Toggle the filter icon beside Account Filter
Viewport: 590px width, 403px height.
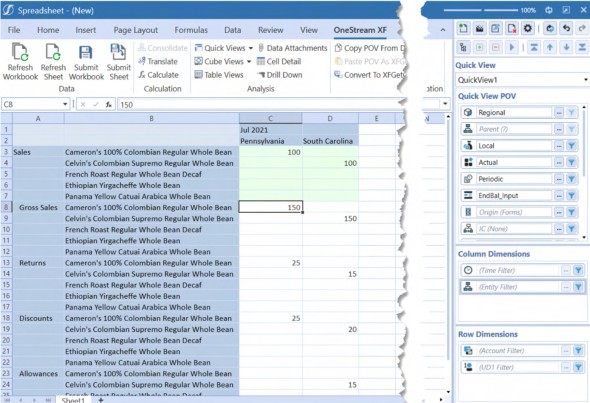pyautogui.click(x=578, y=351)
